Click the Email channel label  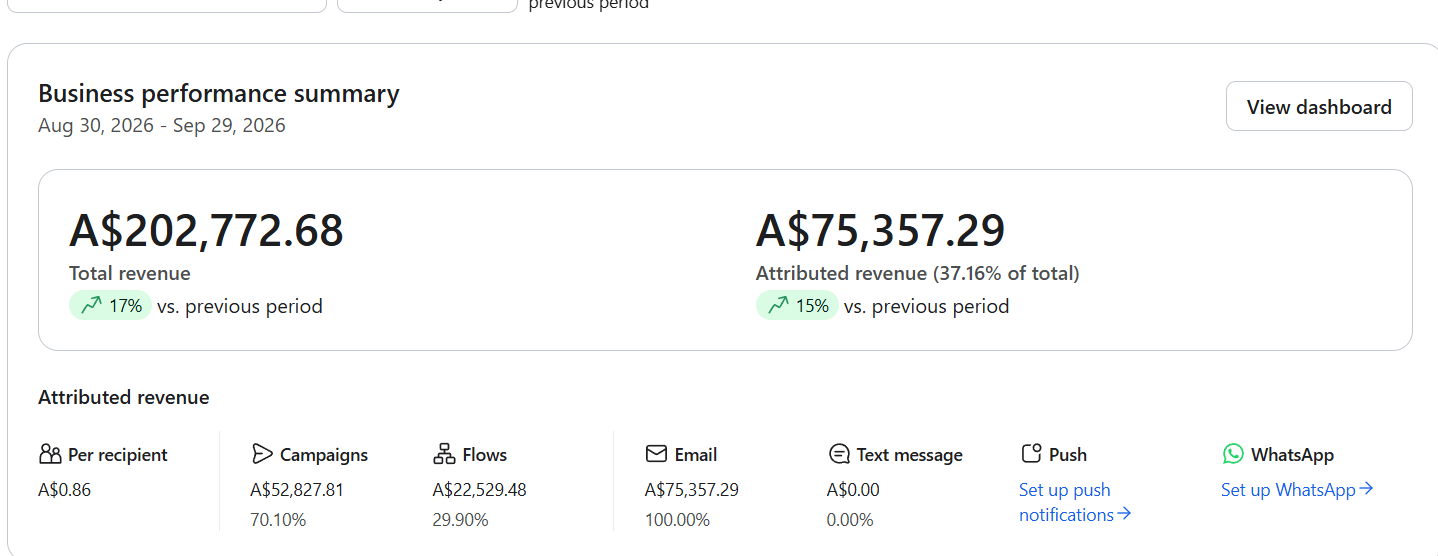tap(696, 455)
